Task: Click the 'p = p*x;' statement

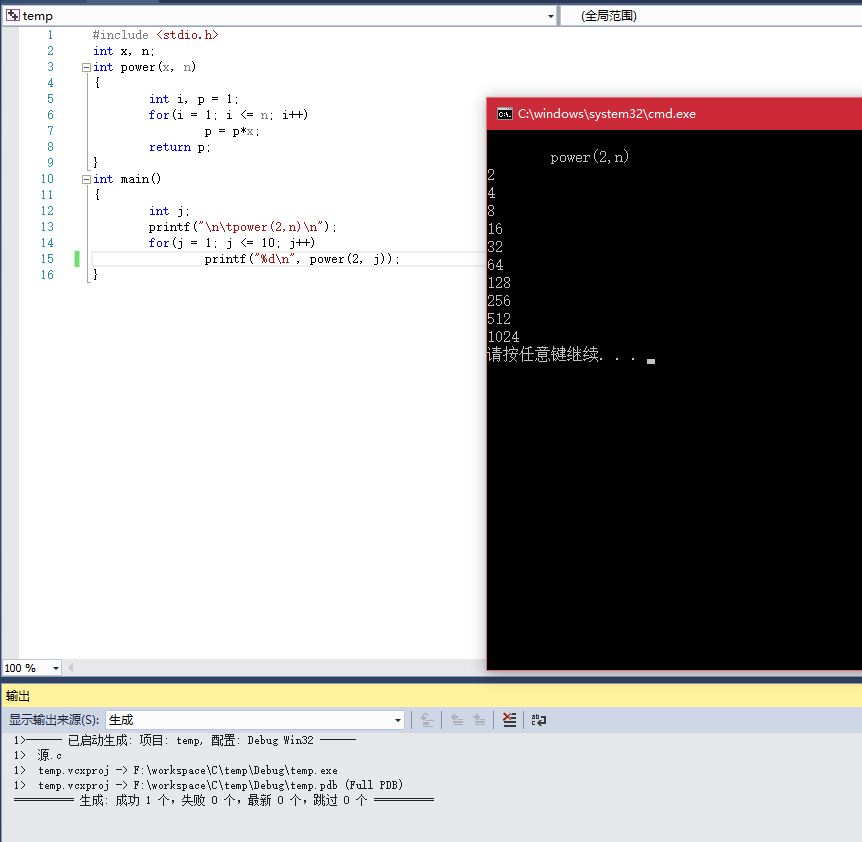Action: click(231, 131)
